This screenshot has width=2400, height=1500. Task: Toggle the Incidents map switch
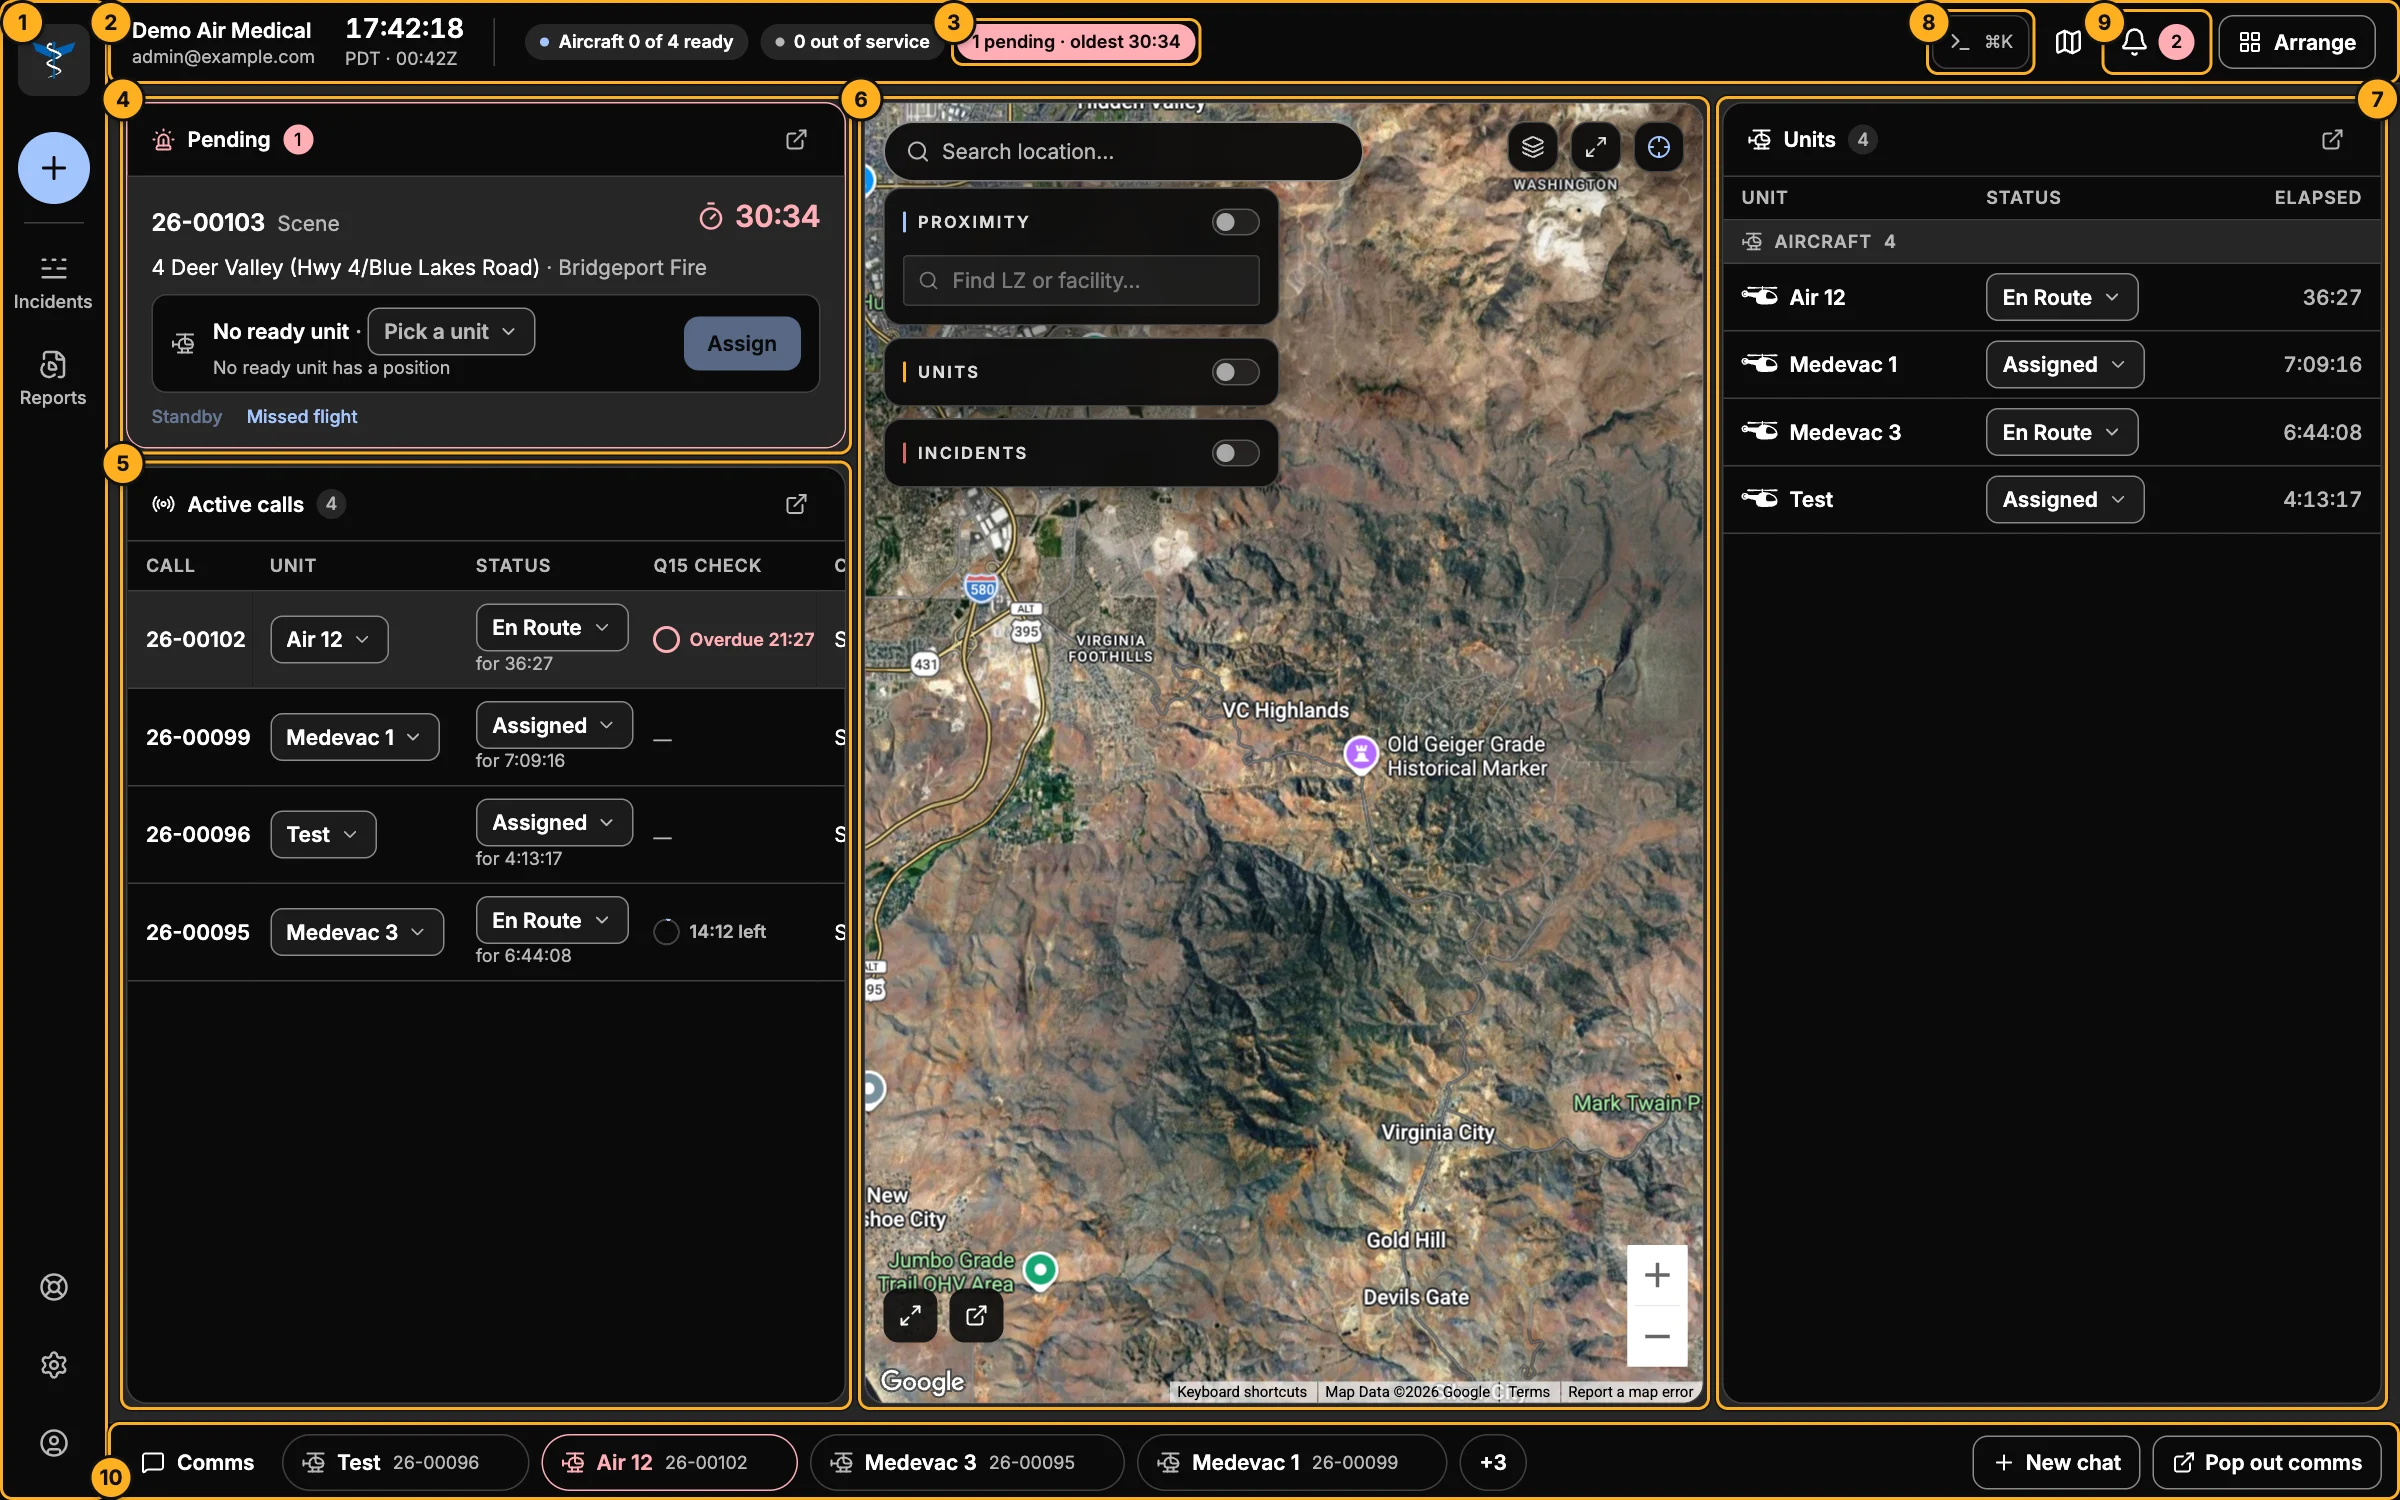coord(1235,453)
